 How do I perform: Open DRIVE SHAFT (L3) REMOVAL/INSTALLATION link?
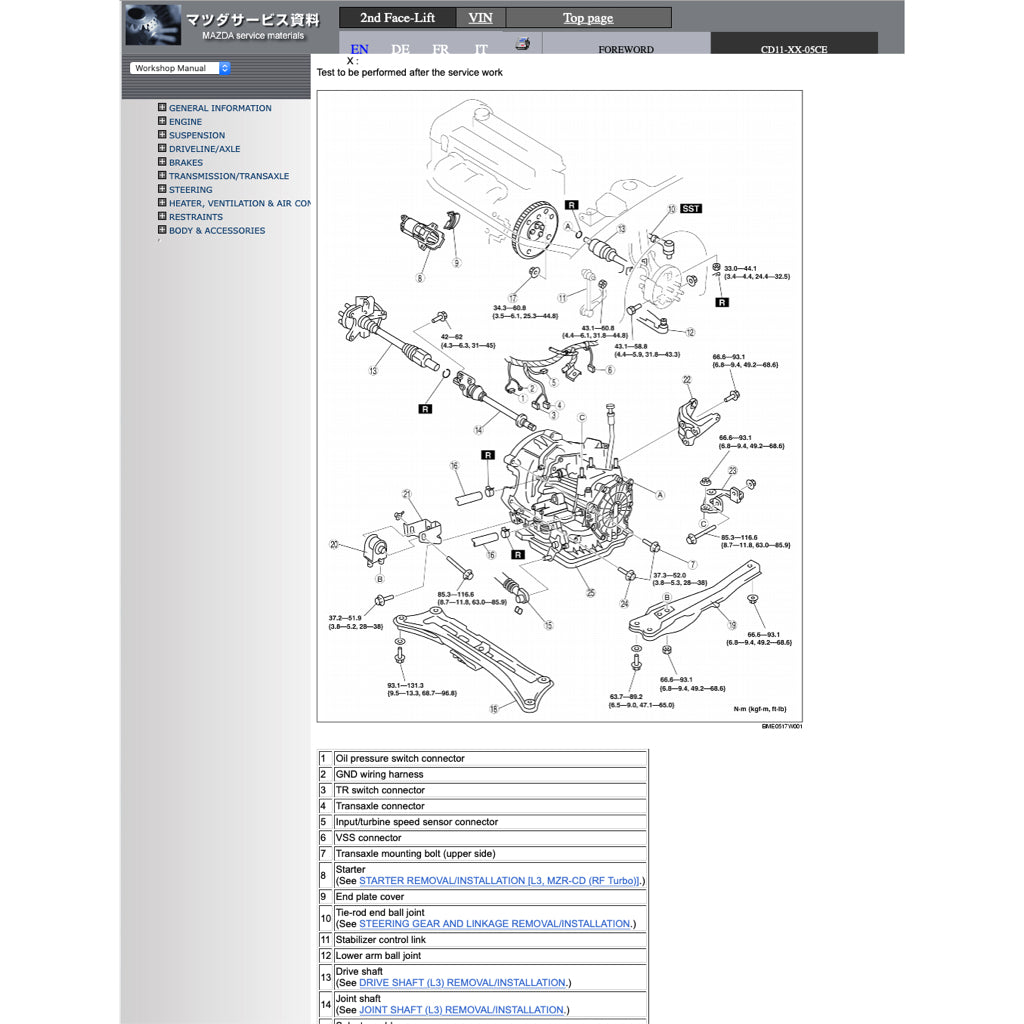[x=462, y=983]
